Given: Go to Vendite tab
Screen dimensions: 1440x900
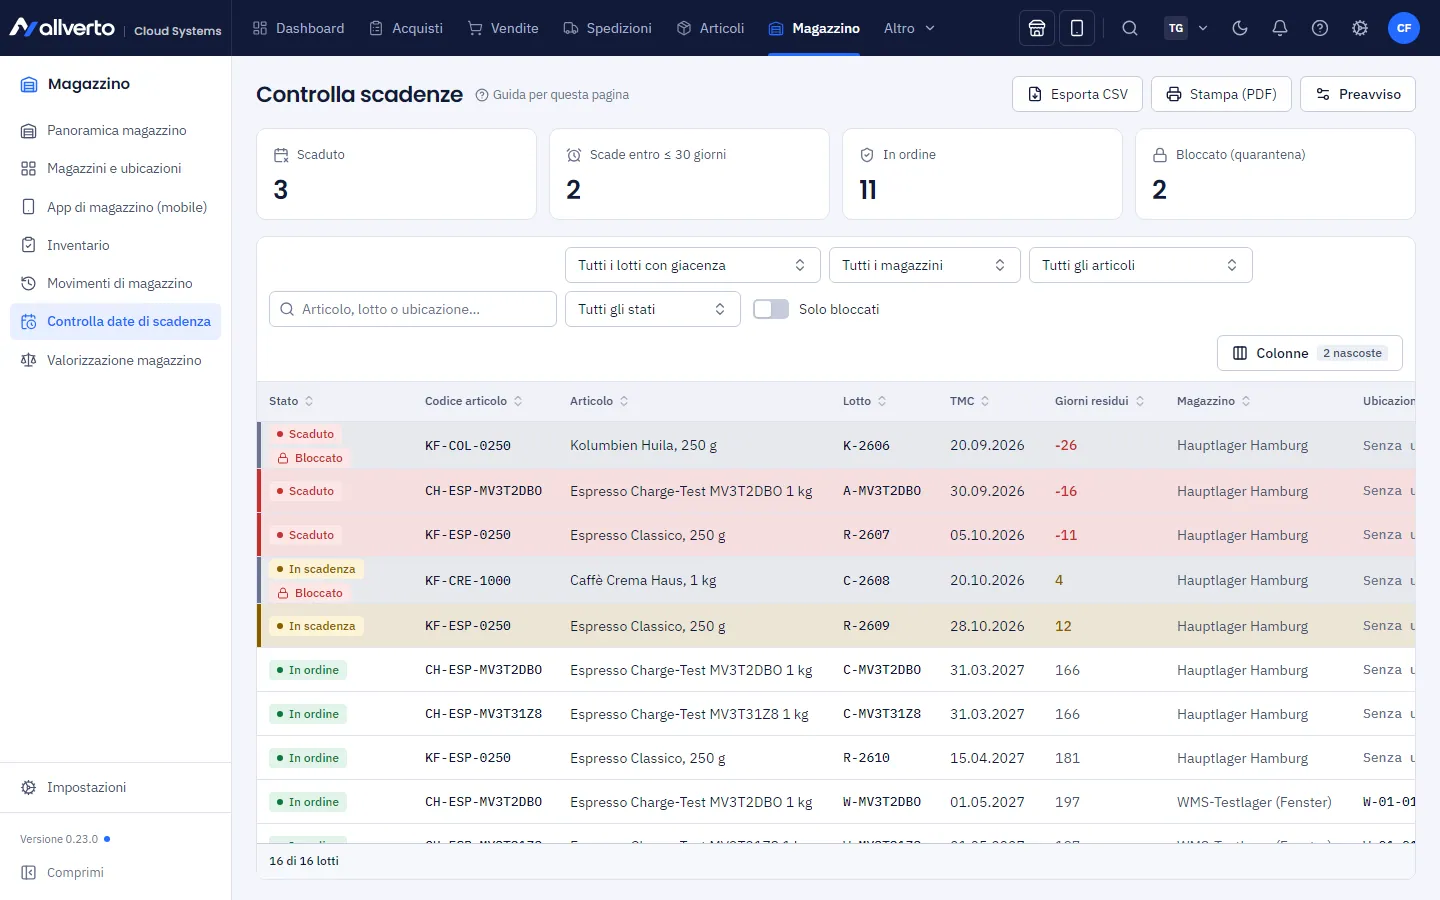Looking at the screenshot, I should point(503,28).
